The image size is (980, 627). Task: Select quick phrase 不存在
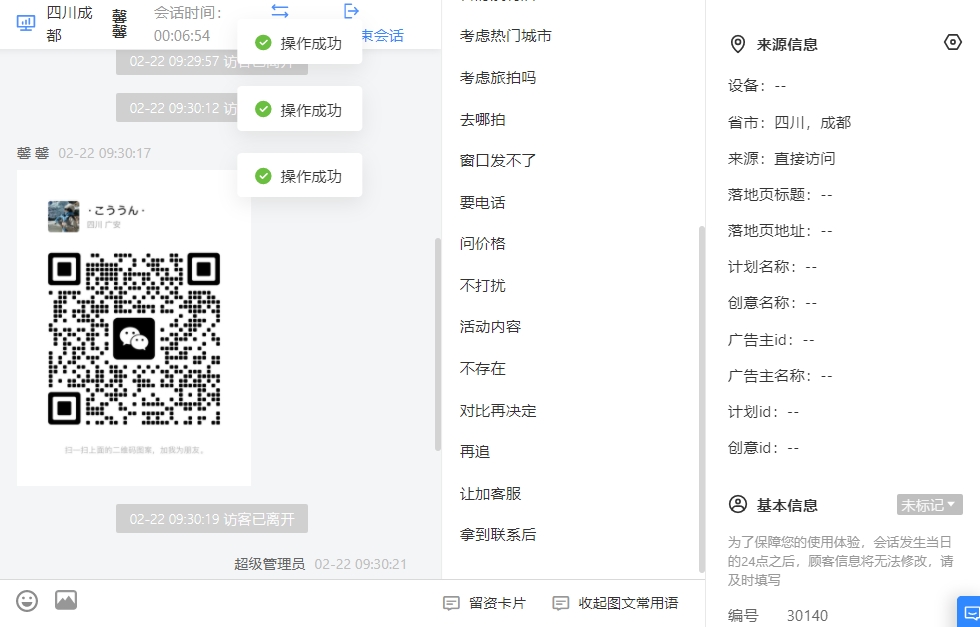482,369
